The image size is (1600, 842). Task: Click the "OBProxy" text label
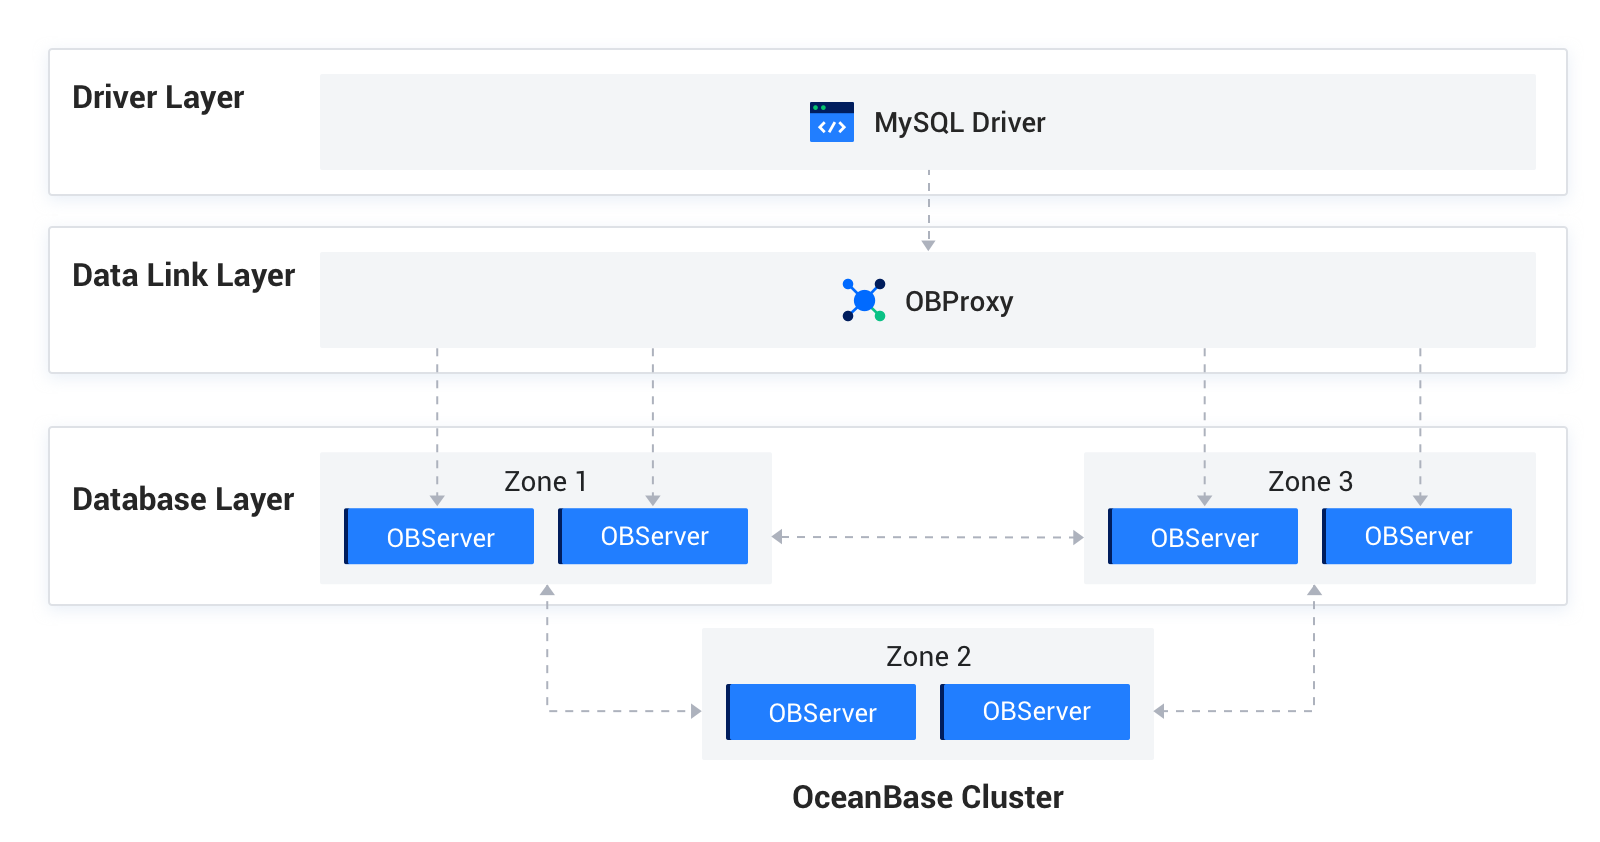pos(958,301)
